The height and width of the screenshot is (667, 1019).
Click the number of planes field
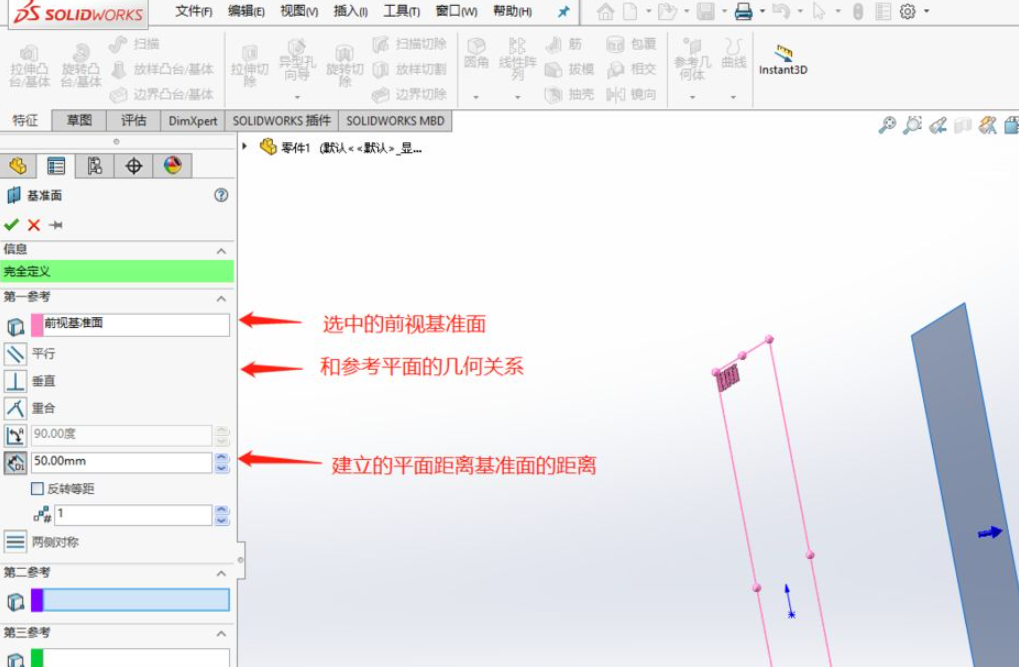[133, 515]
